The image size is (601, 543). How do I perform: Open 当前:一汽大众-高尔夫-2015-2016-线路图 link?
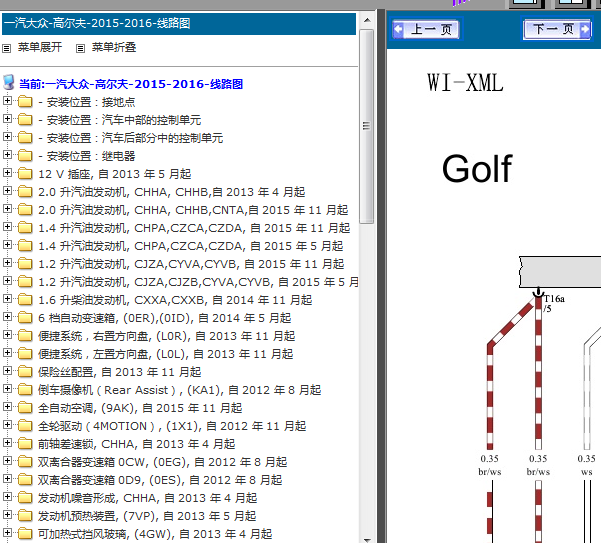click(x=131, y=84)
